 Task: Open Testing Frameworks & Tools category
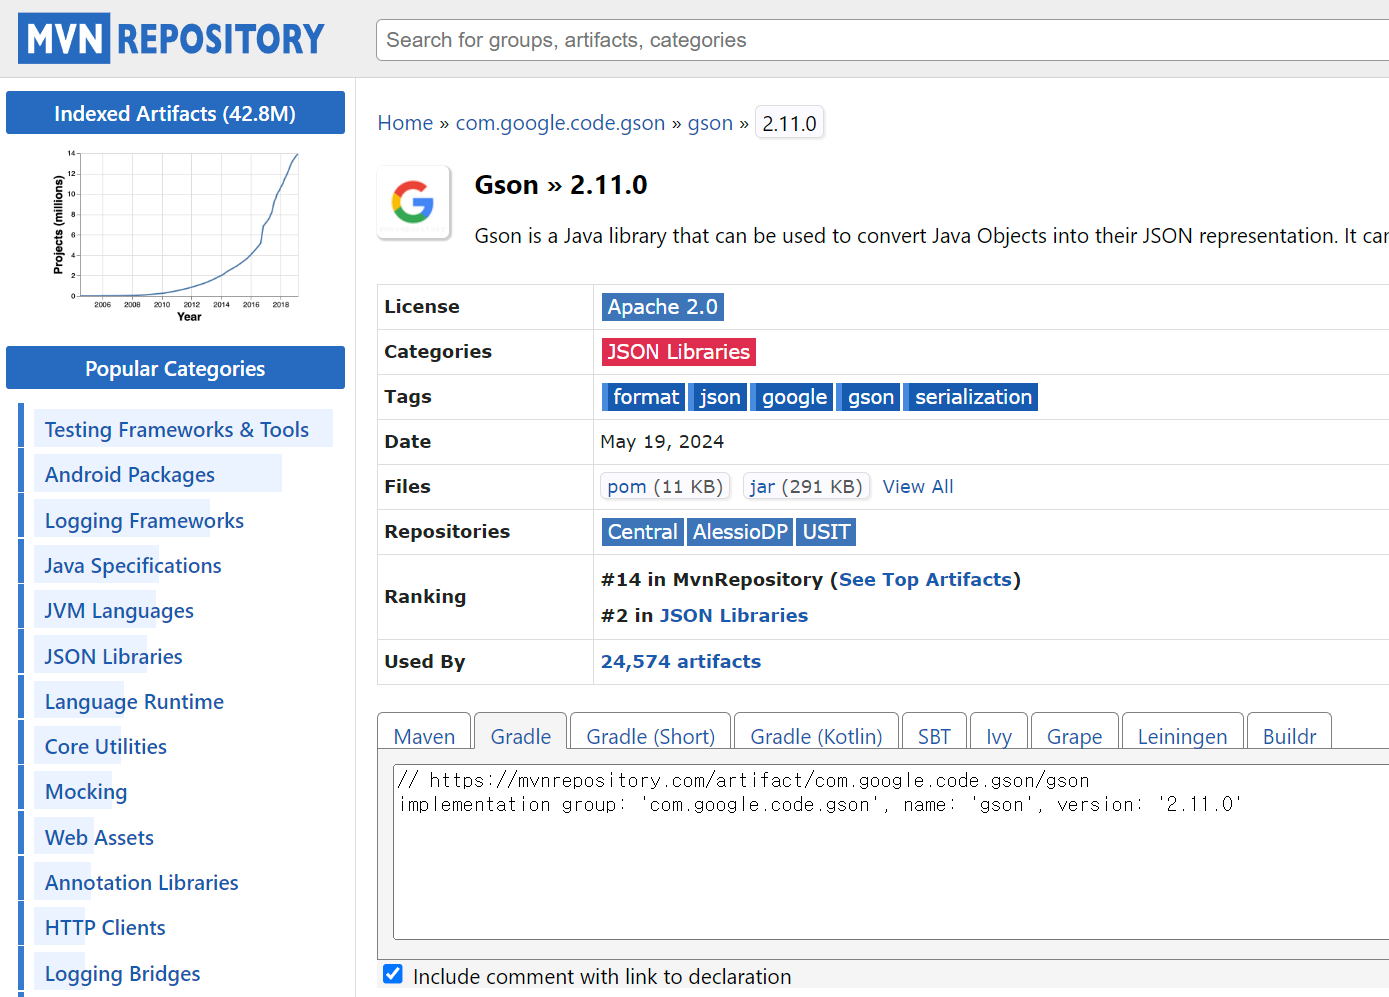tap(177, 429)
